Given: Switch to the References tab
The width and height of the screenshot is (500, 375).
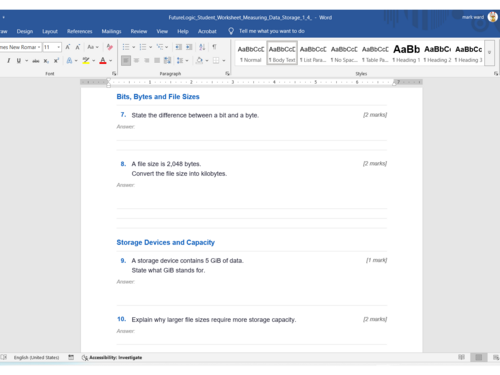Looking at the screenshot, I should (x=80, y=31).
